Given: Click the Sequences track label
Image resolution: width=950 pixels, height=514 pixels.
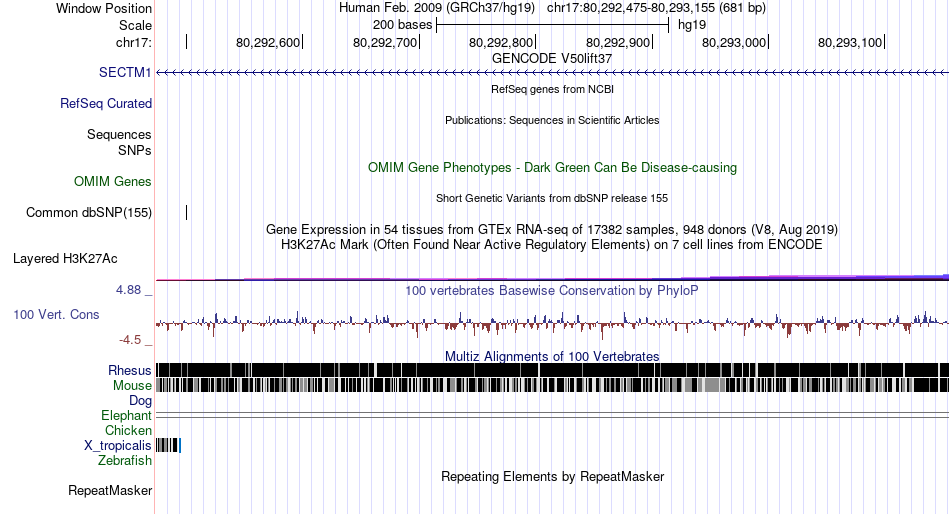Looking at the screenshot, I should tap(119, 135).
